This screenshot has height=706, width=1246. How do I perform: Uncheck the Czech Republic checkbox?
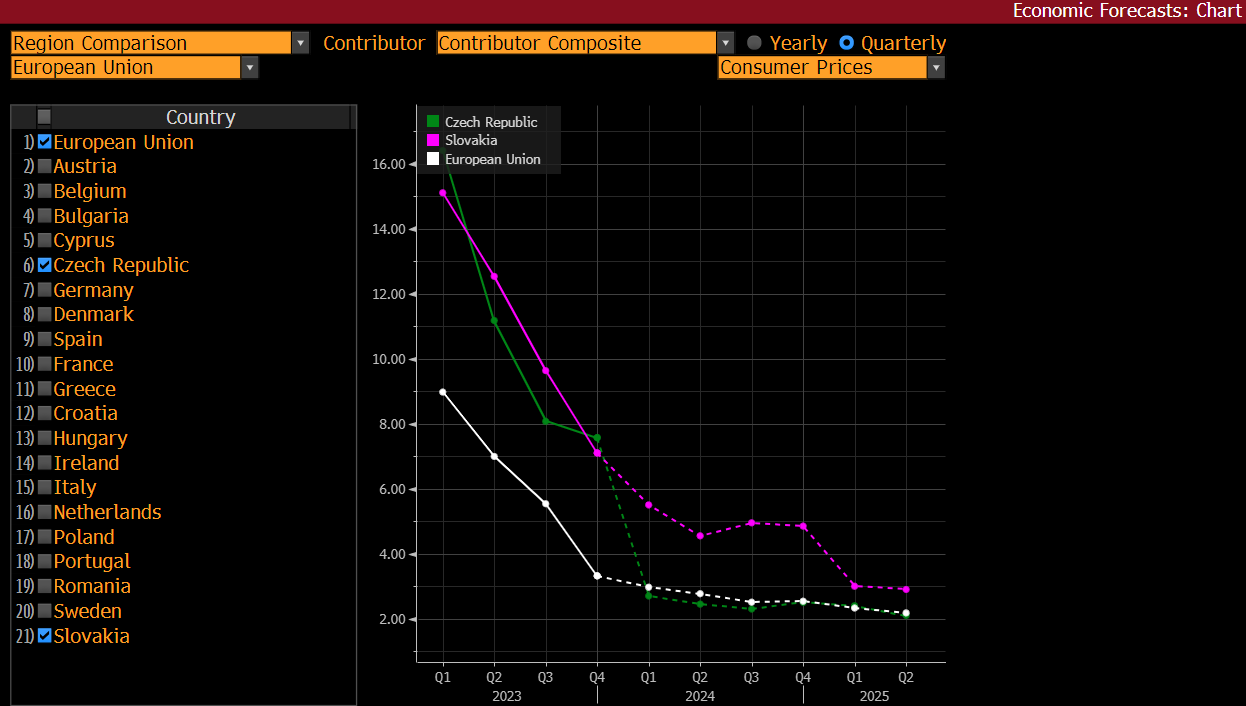(x=44, y=265)
